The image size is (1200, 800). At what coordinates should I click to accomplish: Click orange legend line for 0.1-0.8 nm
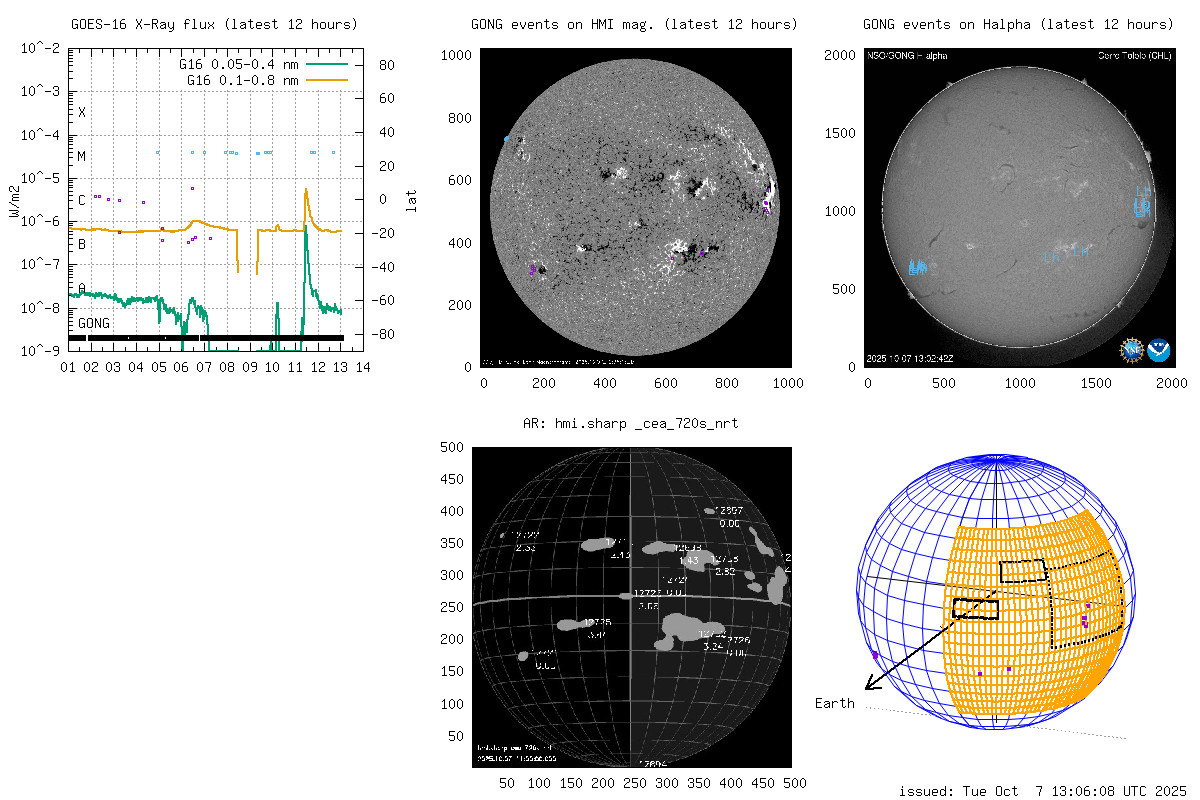click(328, 79)
